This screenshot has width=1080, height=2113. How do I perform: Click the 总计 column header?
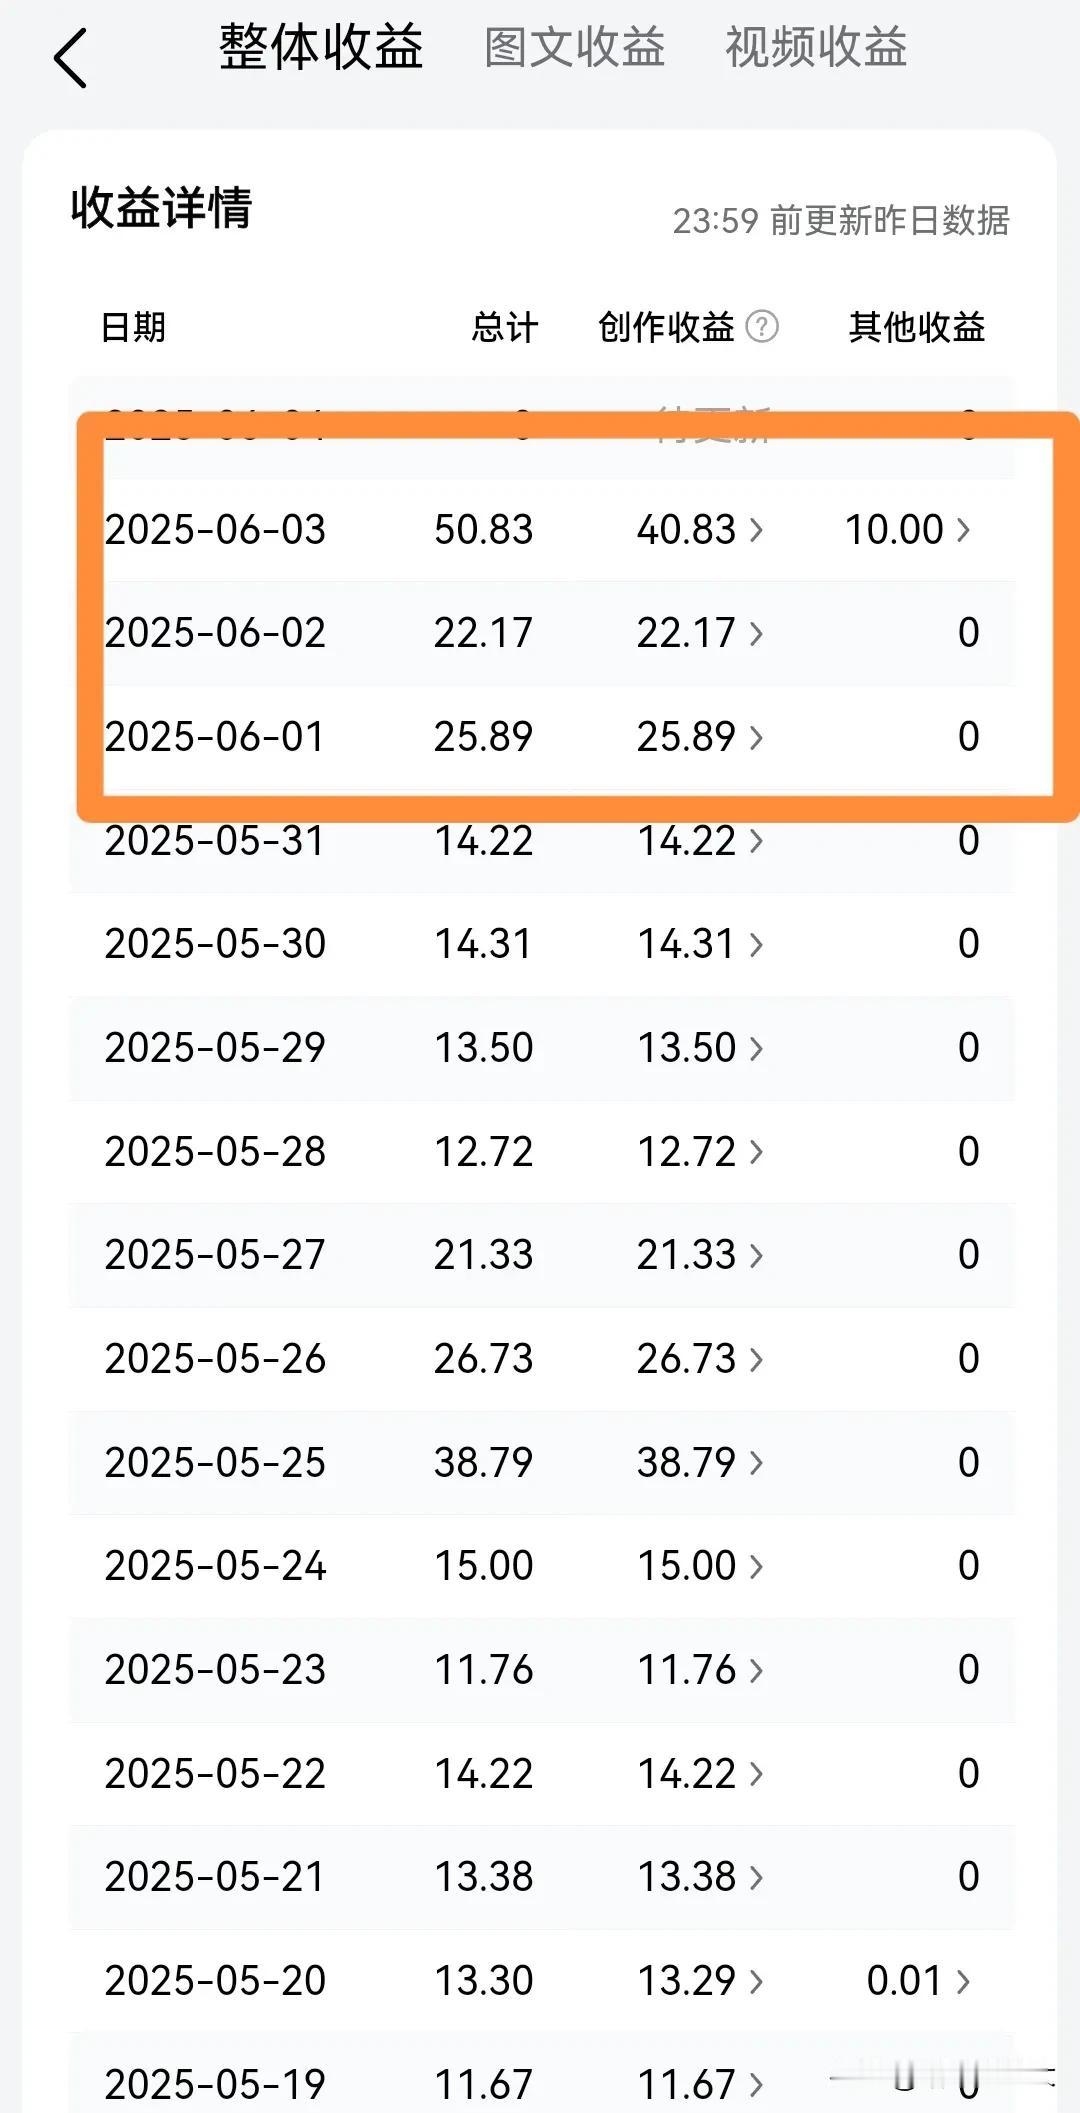coord(505,327)
